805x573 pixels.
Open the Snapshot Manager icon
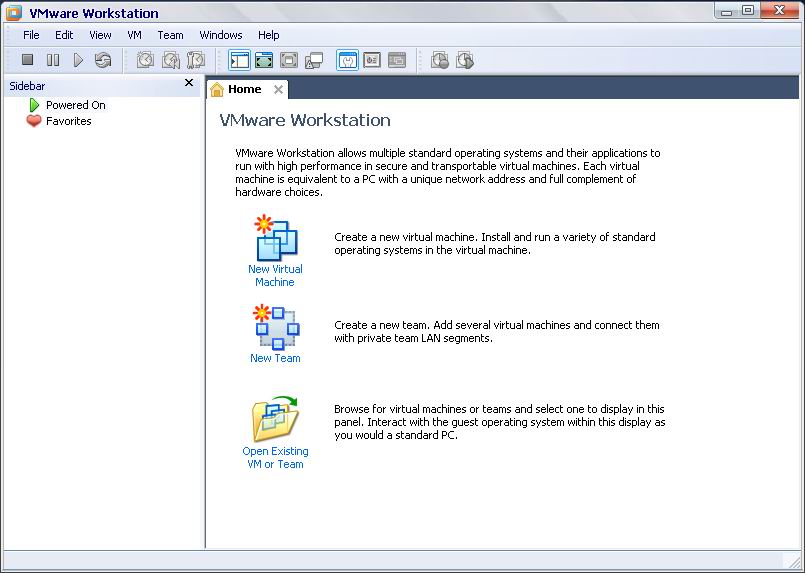click(x=196, y=60)
